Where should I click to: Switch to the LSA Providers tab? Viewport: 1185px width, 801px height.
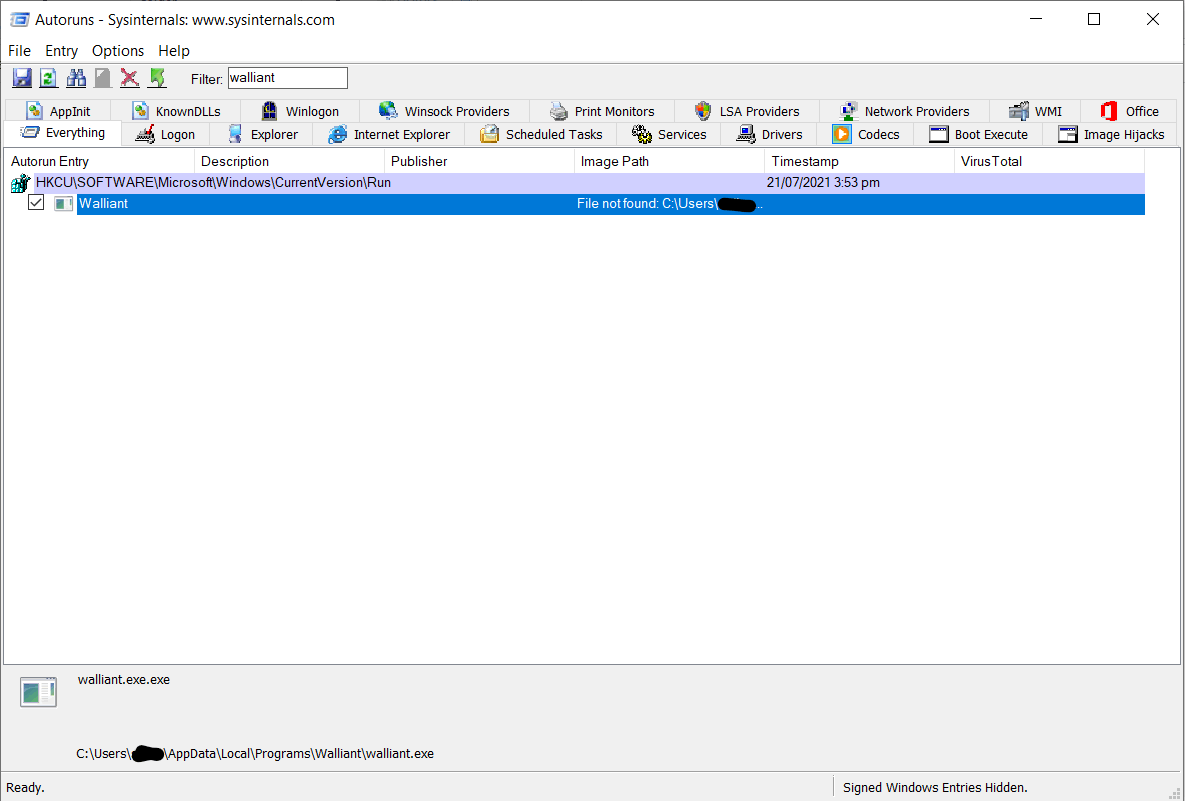pos(747,111)
